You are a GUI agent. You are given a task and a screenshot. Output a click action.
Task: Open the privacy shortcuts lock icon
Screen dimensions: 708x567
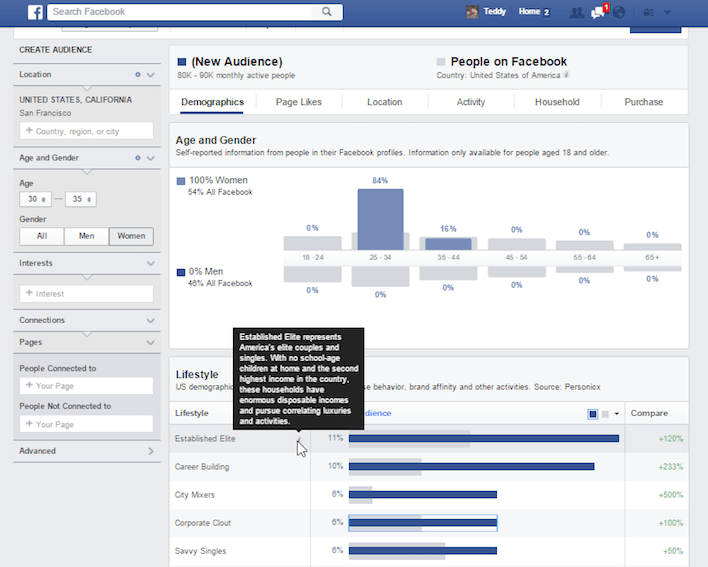click(x=648, y=13)
